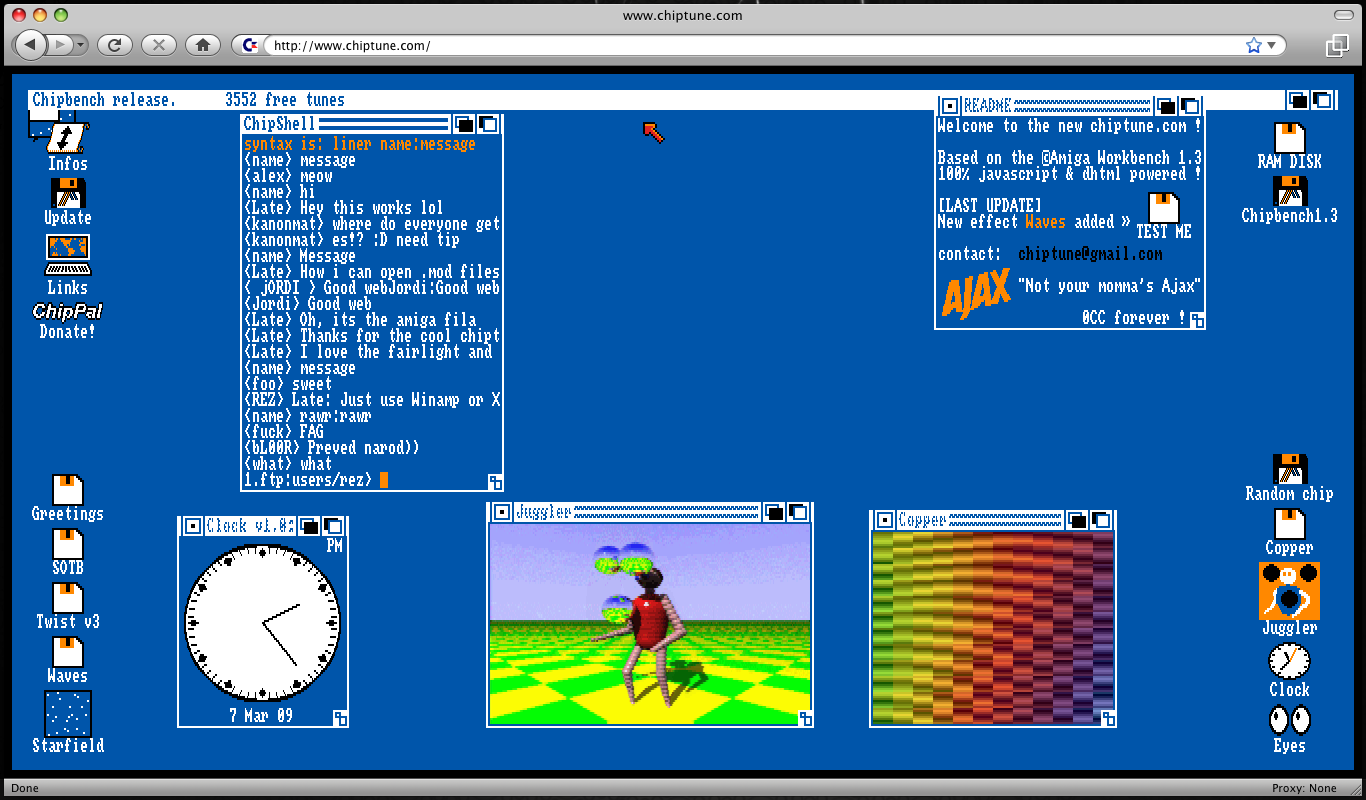This screenshot has height=800, width=1366.
Task: Click the analog clock face
Action: click(x=263, y=622)
